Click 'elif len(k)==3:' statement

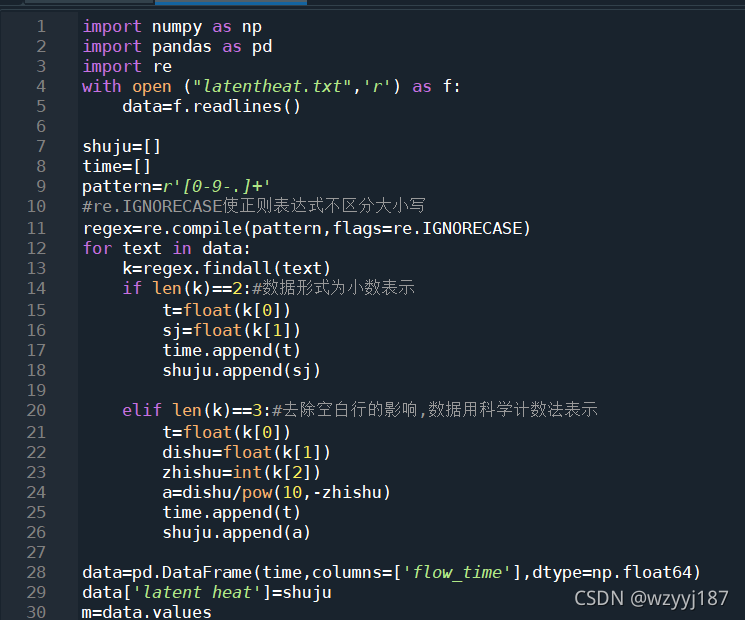click(x=196, y=410)
